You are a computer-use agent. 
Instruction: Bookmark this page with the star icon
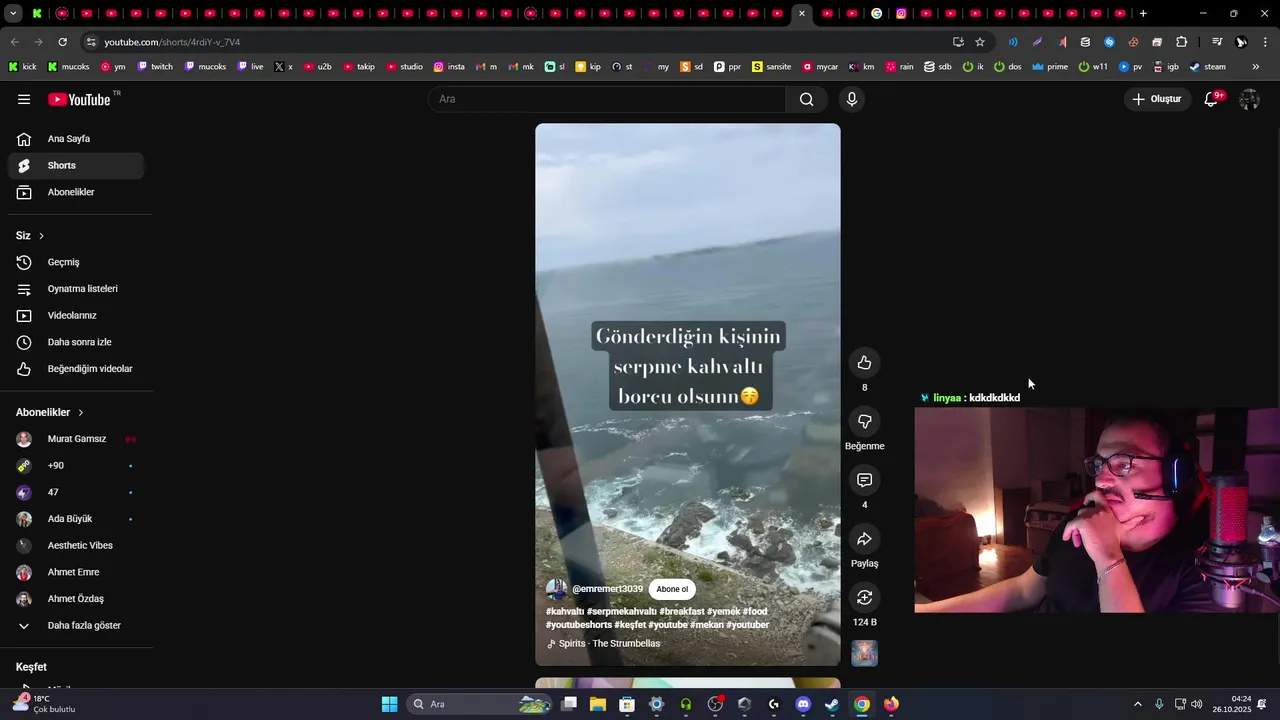(x=980, y=42)
